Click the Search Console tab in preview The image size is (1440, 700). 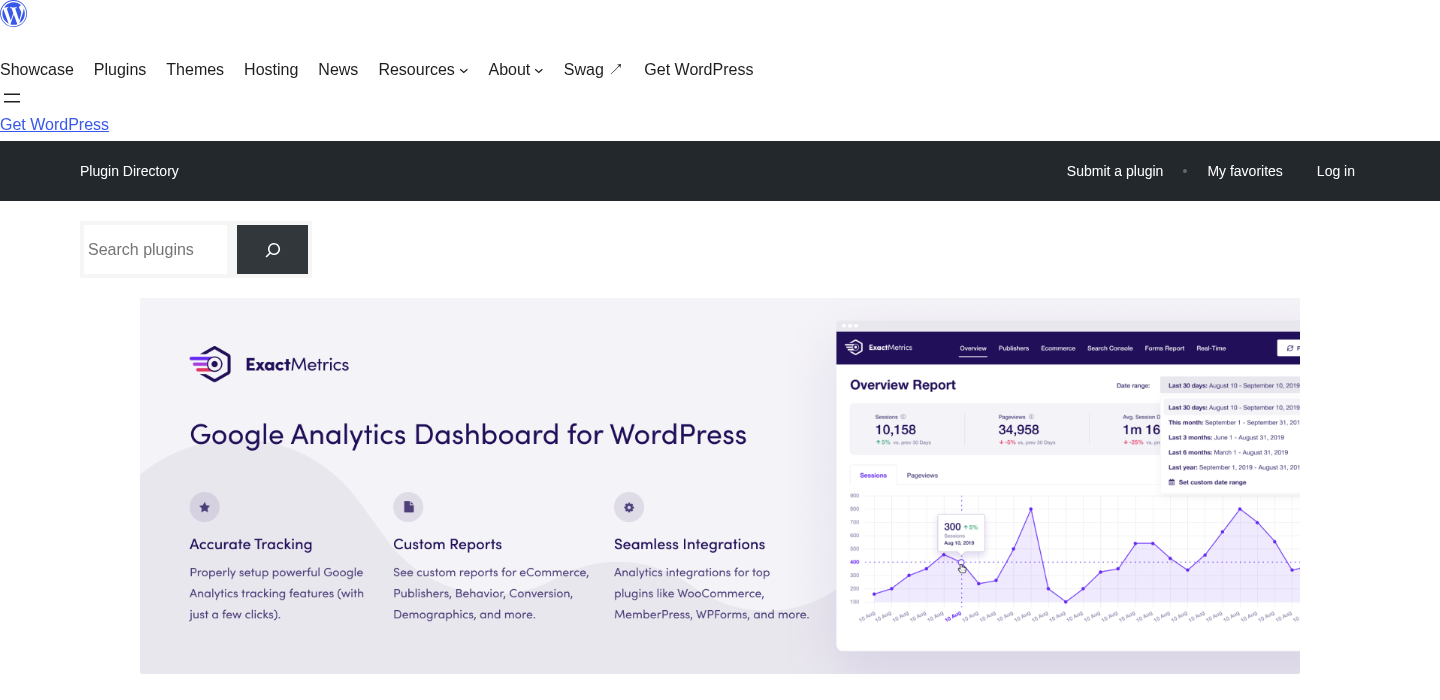point(1110,348)
